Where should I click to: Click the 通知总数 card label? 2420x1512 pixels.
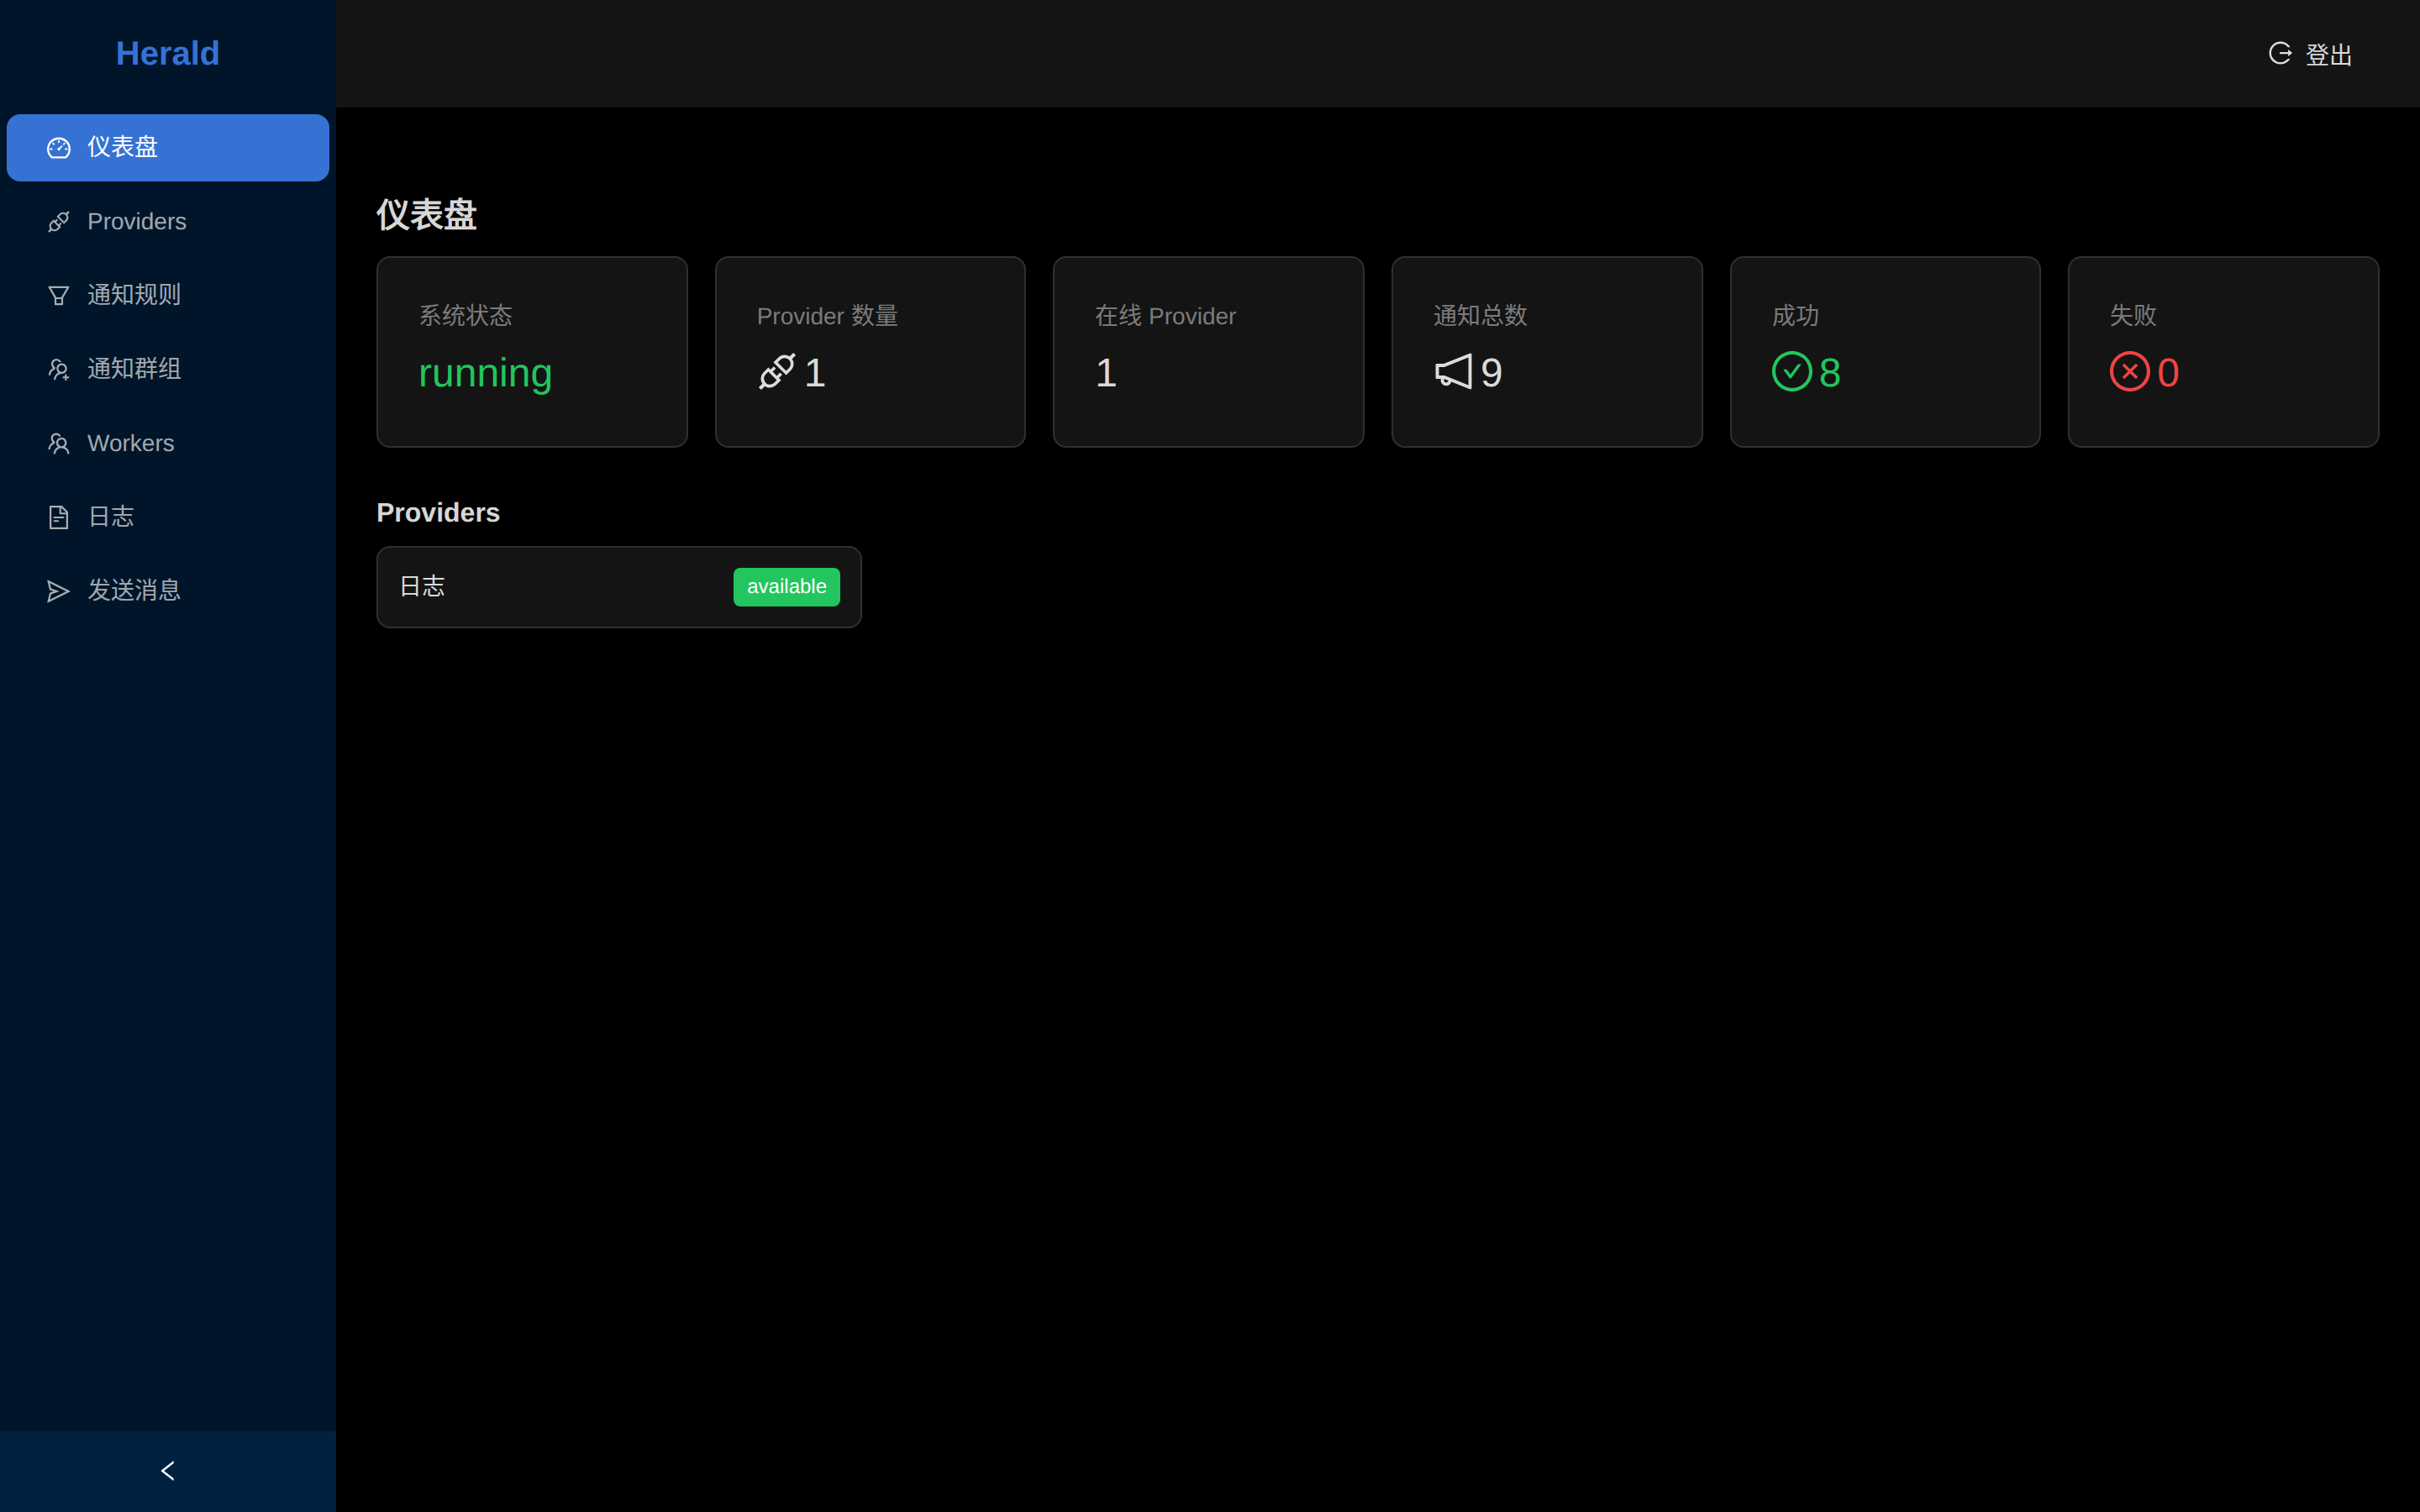pos(1480,316)
